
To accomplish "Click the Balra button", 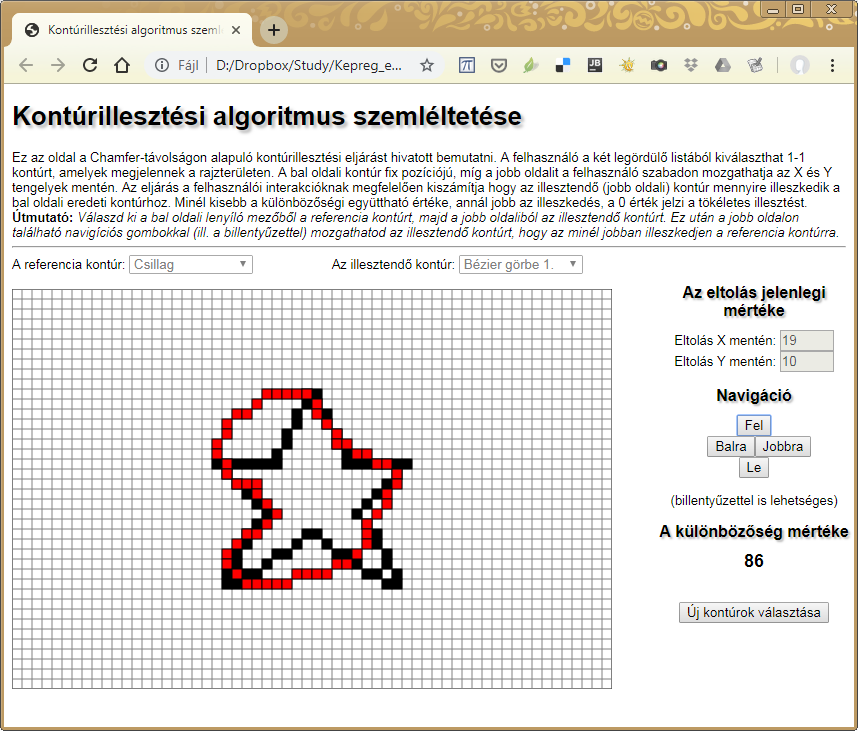I will [x=730, y=447].
